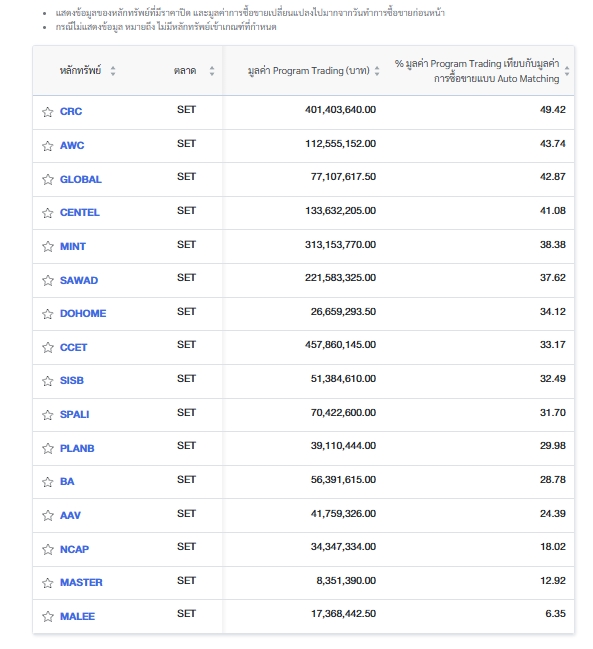The image size is (593, 649).
Task: Open CENTEL symbol link
Action: coord(79,212)
